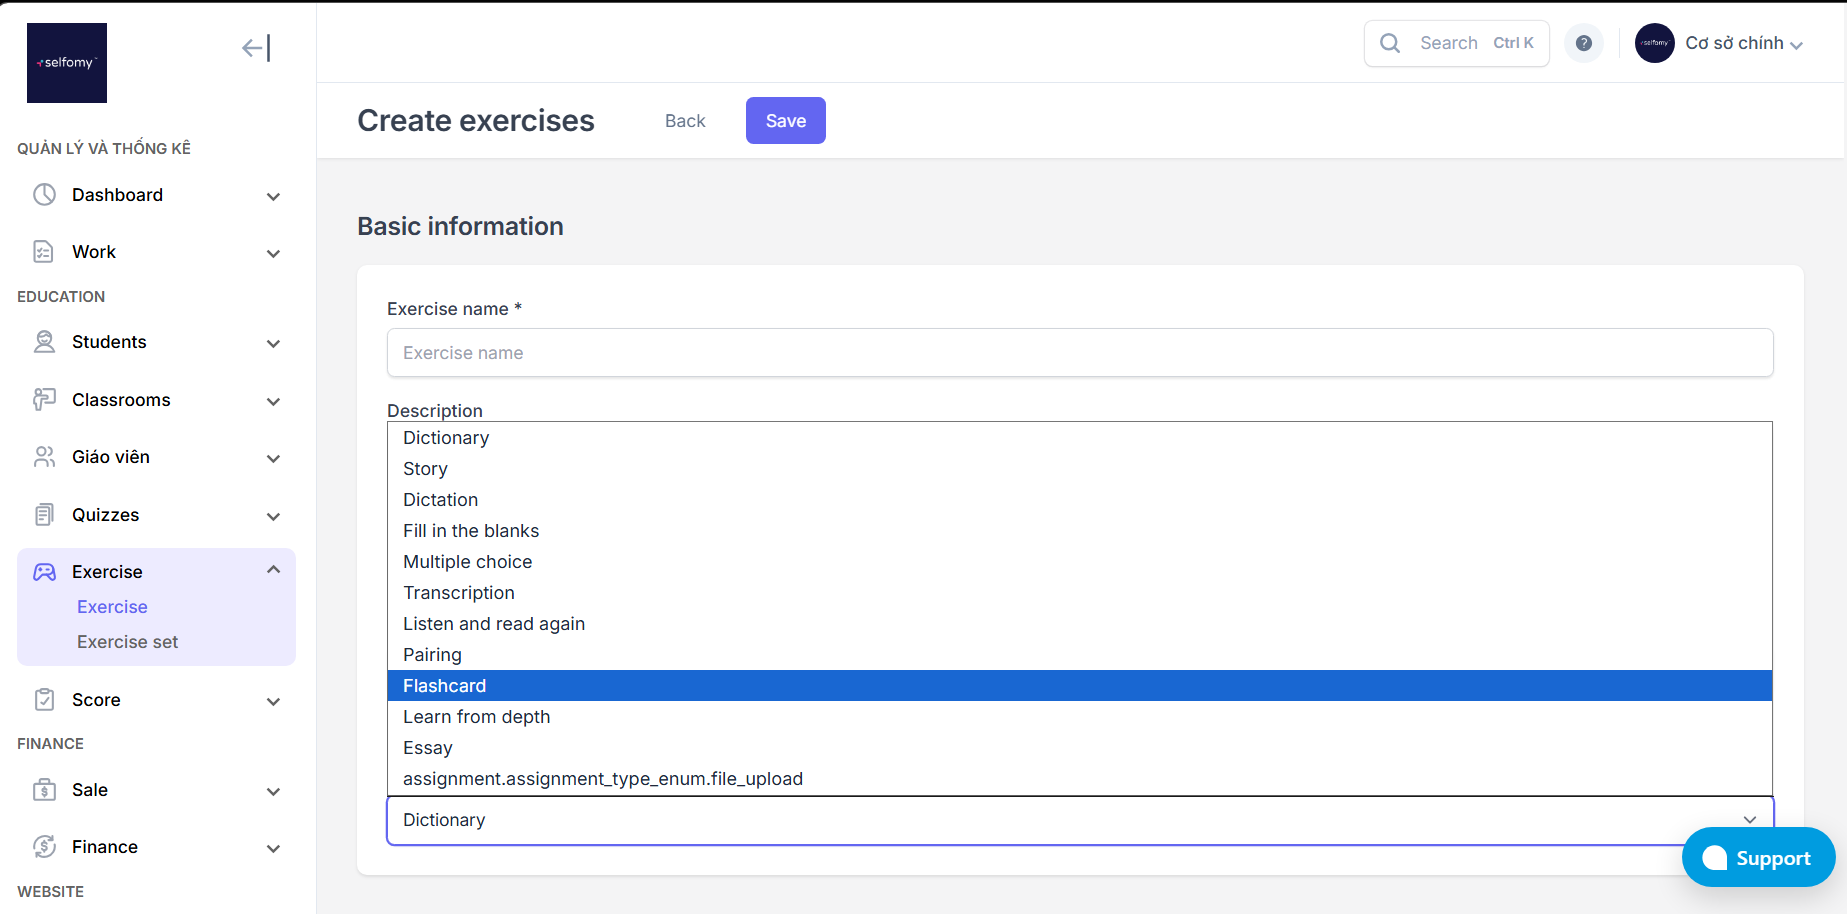Select Flashcard from the type list
1847x914 pixels.
click(x=445, y=686)
